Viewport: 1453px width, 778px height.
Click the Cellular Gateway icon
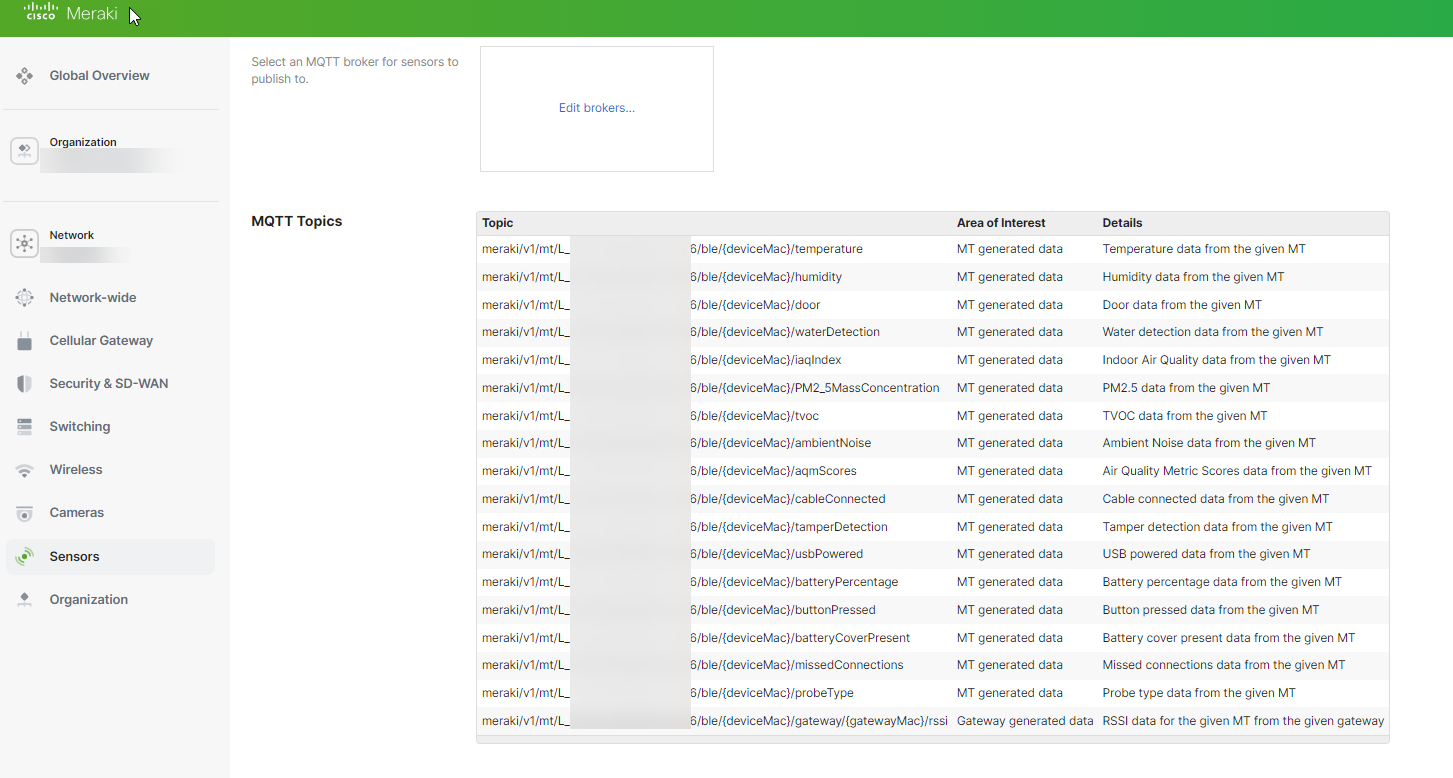(24, 340)
